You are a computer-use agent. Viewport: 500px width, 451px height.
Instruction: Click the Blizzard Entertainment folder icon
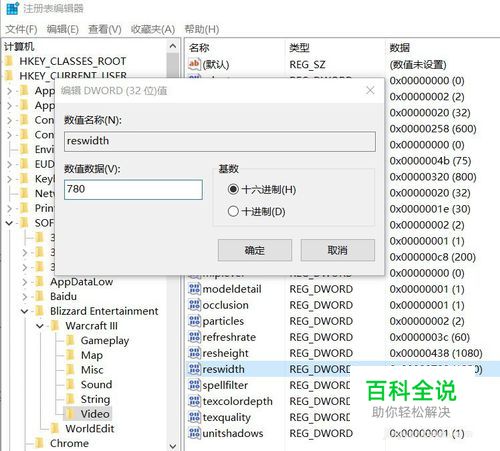[39, 311]
